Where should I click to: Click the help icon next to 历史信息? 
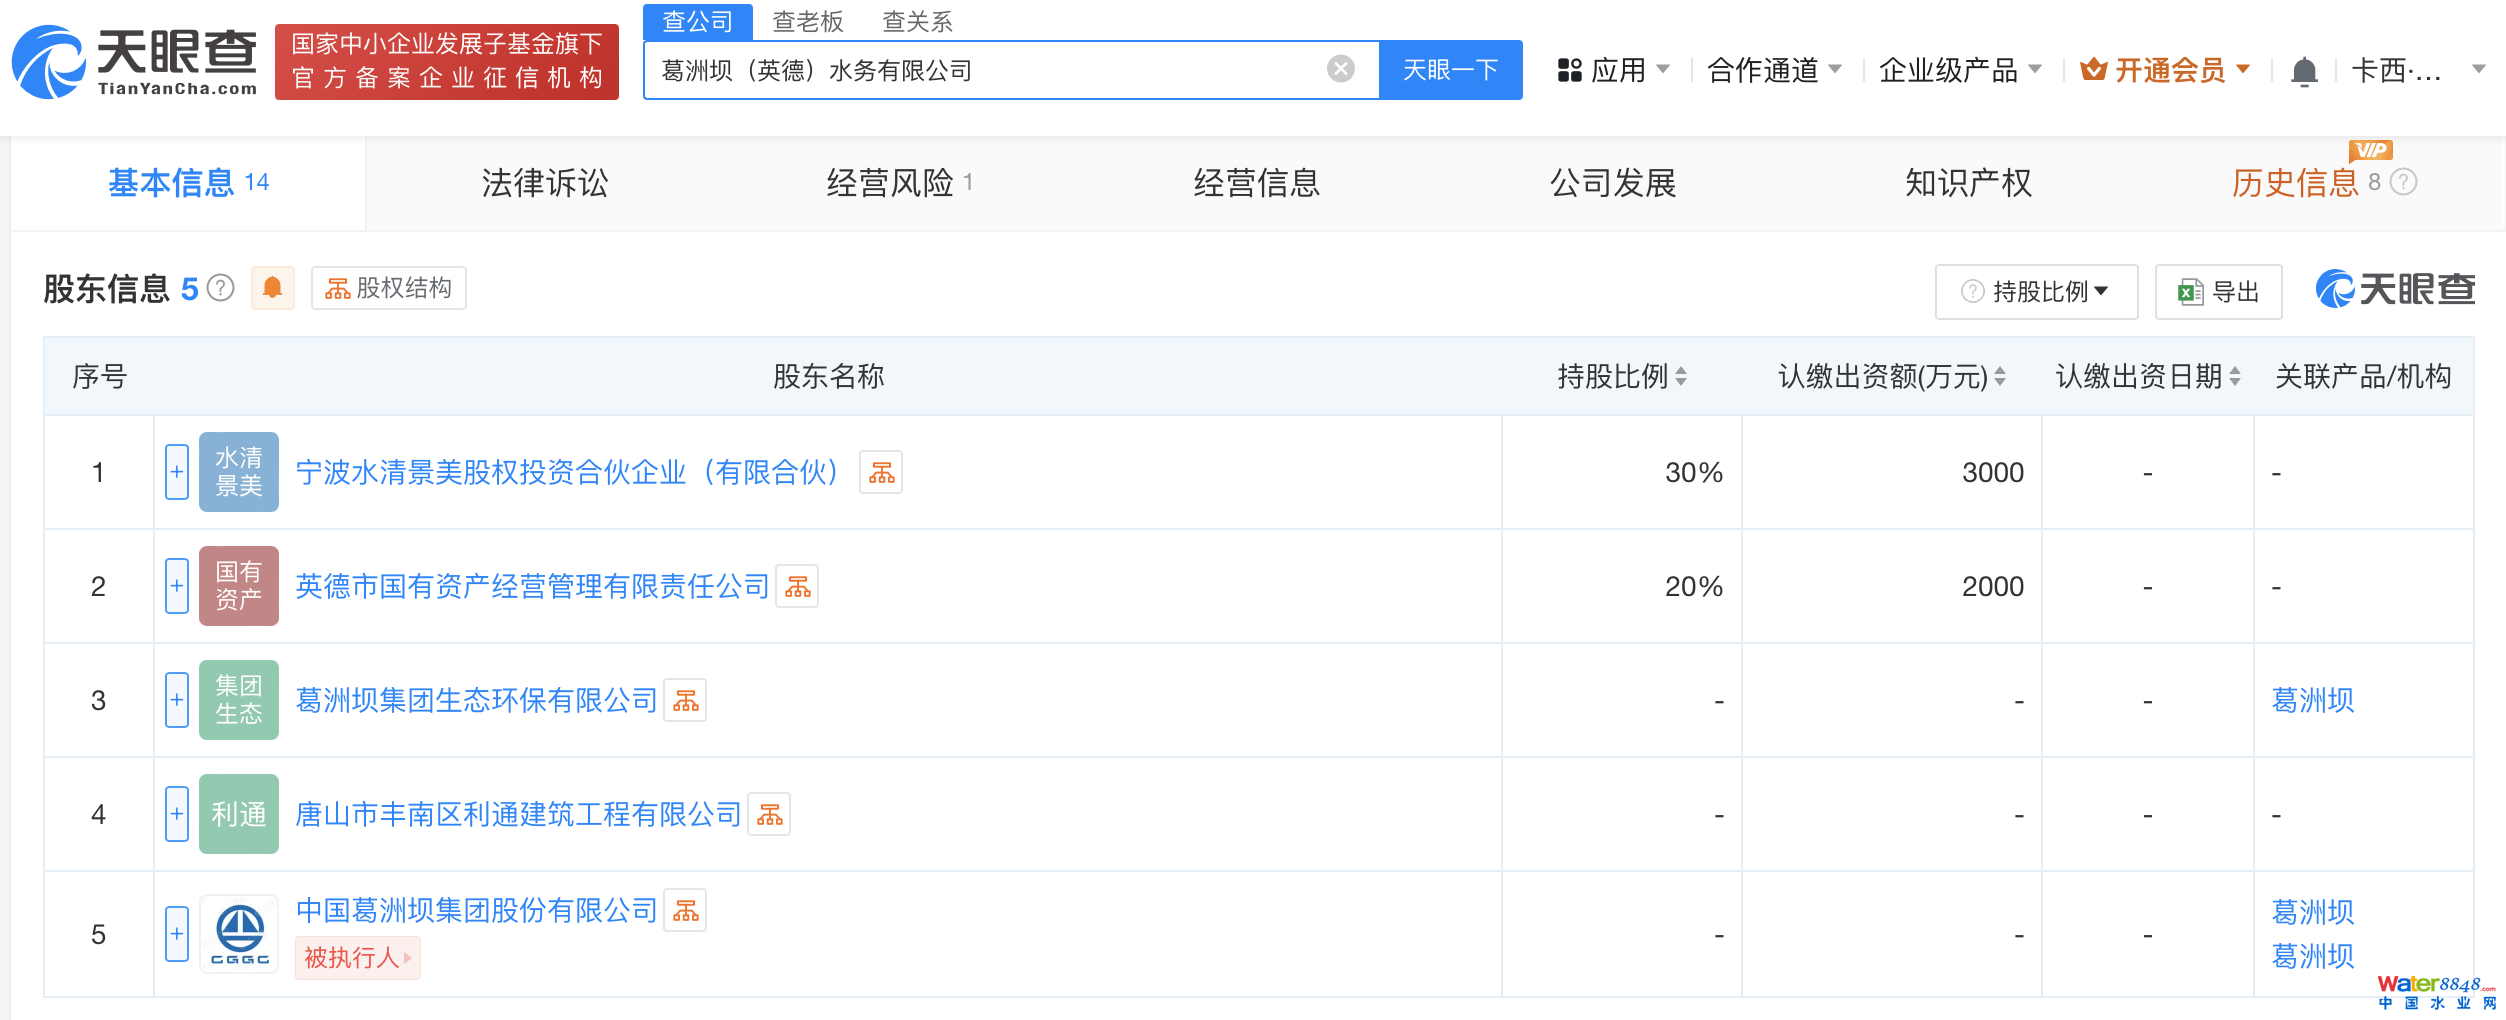[x=2404, y=182]
